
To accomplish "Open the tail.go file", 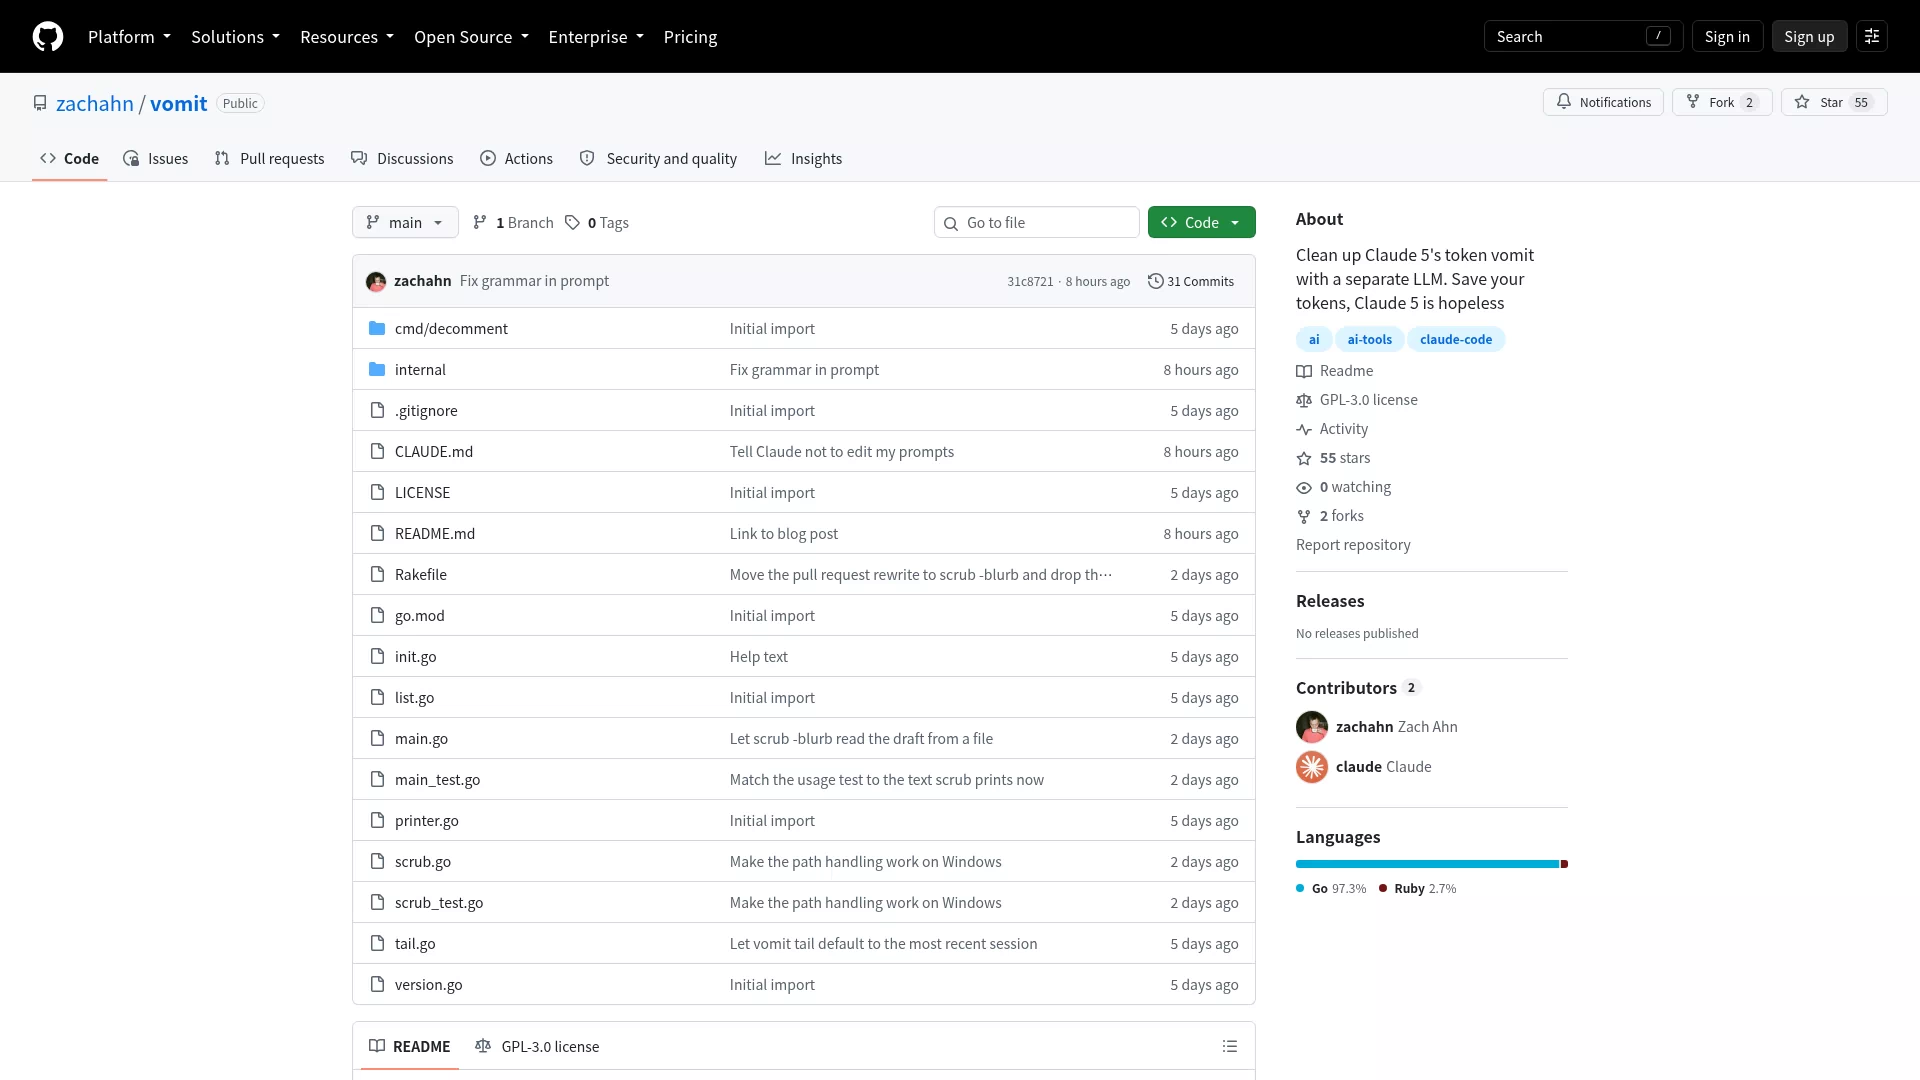I will (415, 944).
